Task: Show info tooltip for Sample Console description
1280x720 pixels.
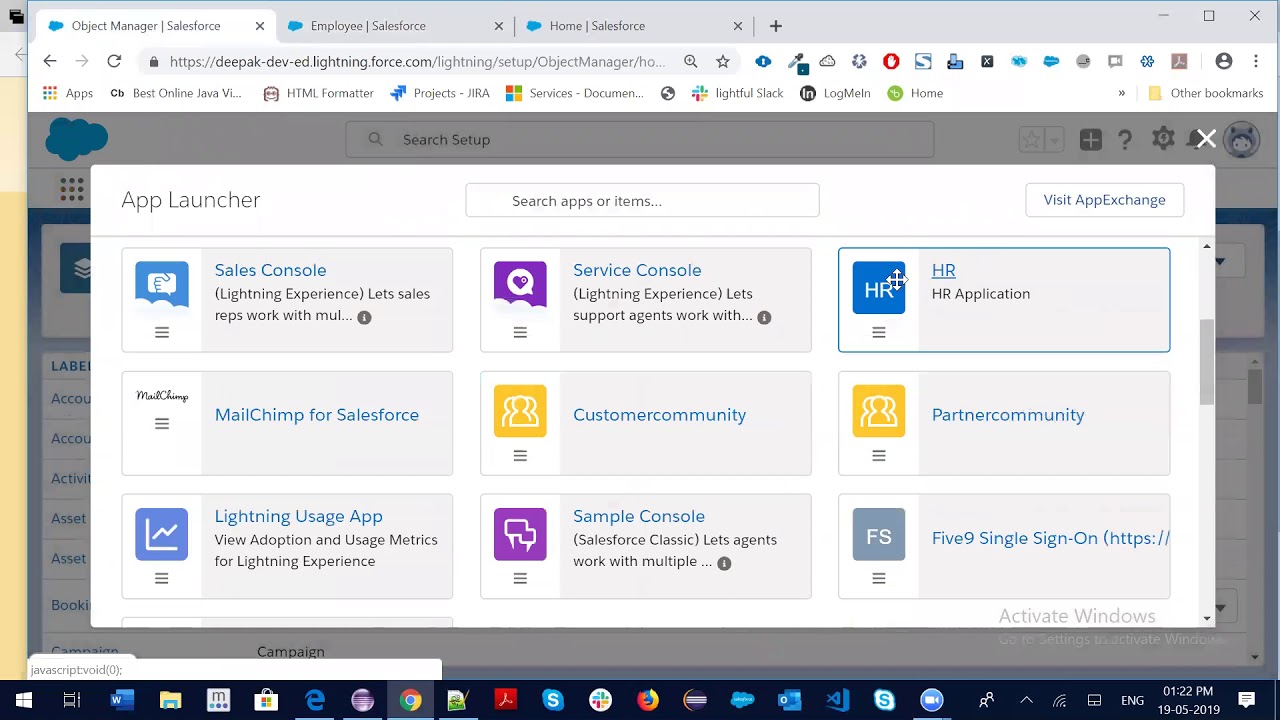Action: point(724,563)
